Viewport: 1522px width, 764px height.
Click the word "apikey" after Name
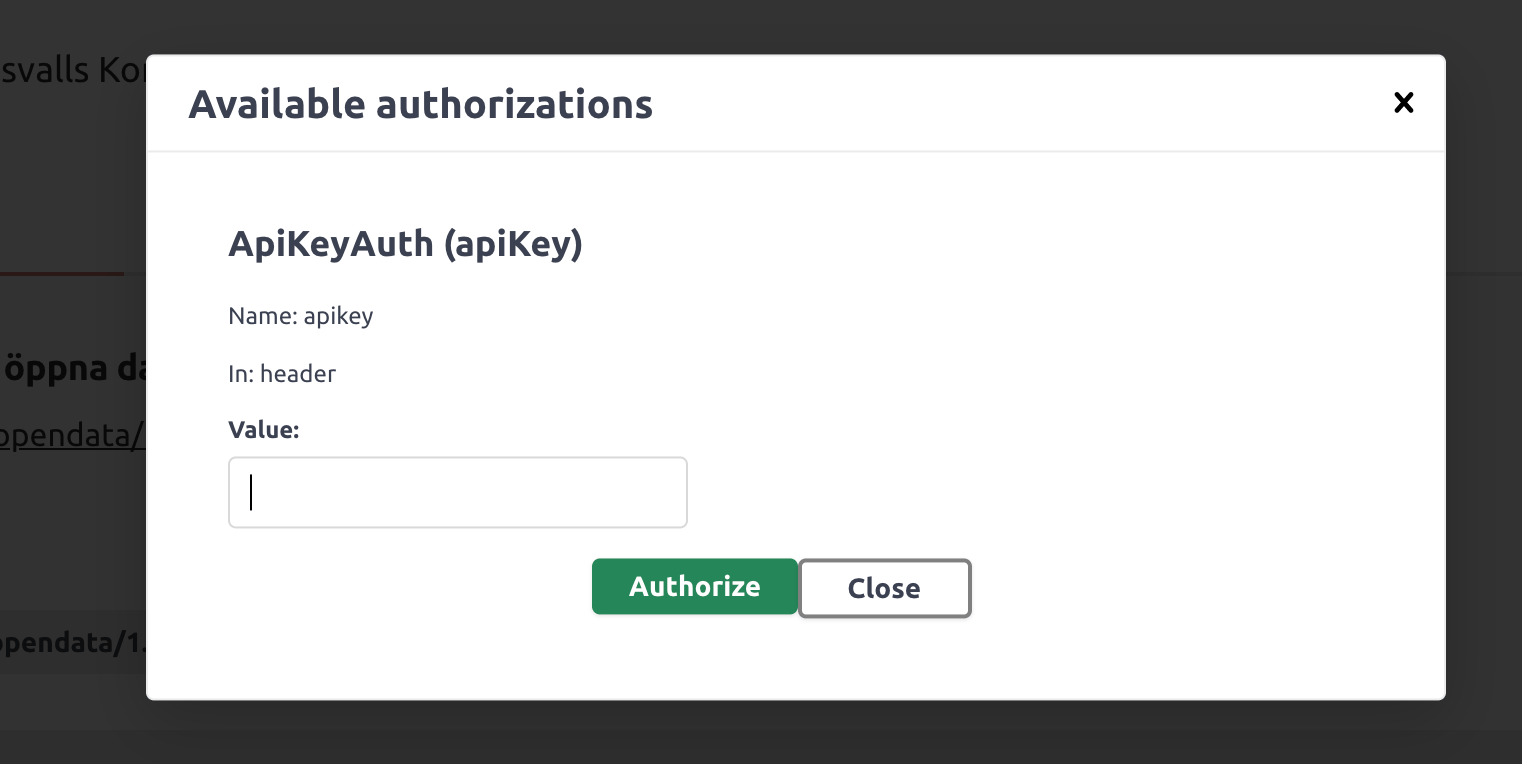[338, 316]
